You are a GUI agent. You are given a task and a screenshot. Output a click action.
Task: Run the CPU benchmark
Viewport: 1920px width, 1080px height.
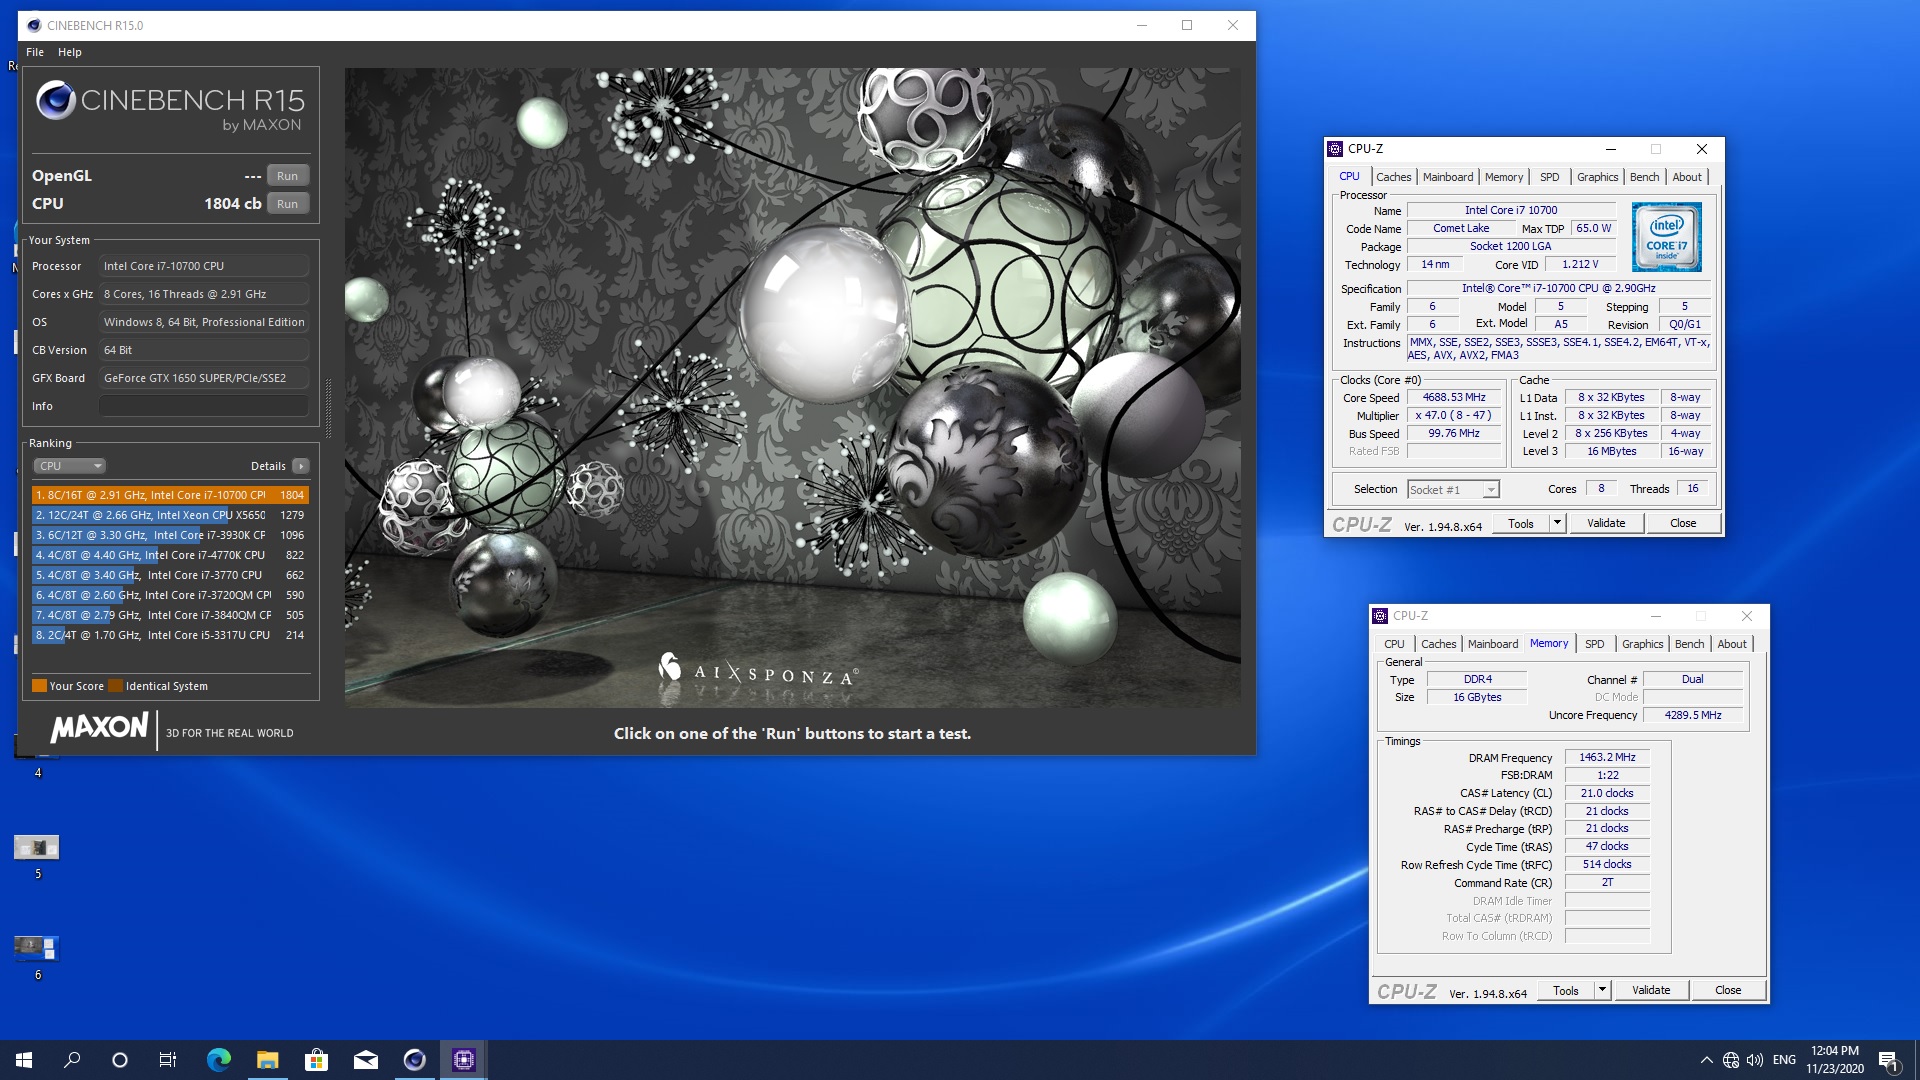click(287, 204)
